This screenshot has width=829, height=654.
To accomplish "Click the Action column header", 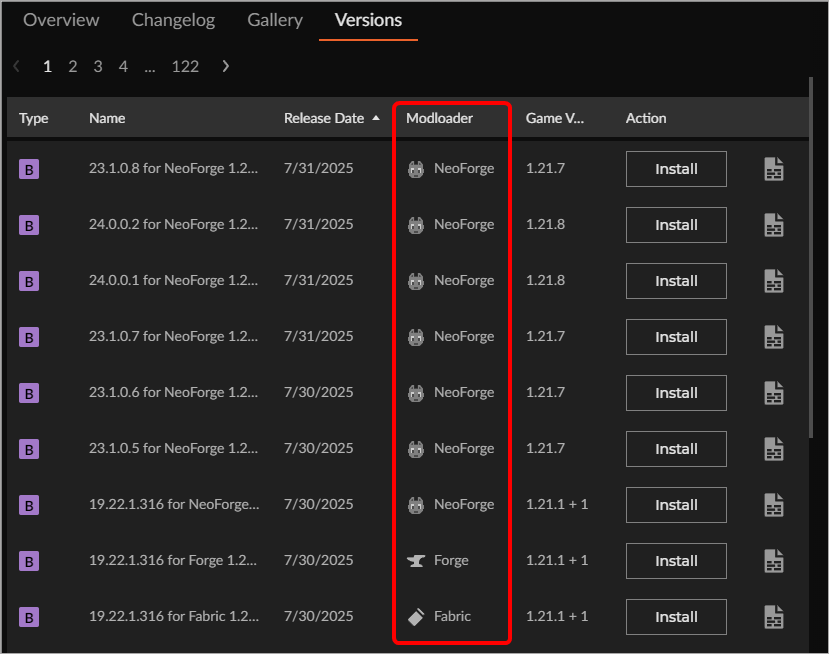I will point(646,118).
